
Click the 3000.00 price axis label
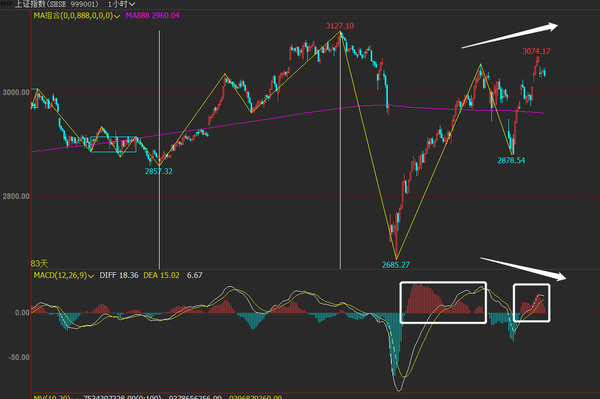(x=16, y=93)
